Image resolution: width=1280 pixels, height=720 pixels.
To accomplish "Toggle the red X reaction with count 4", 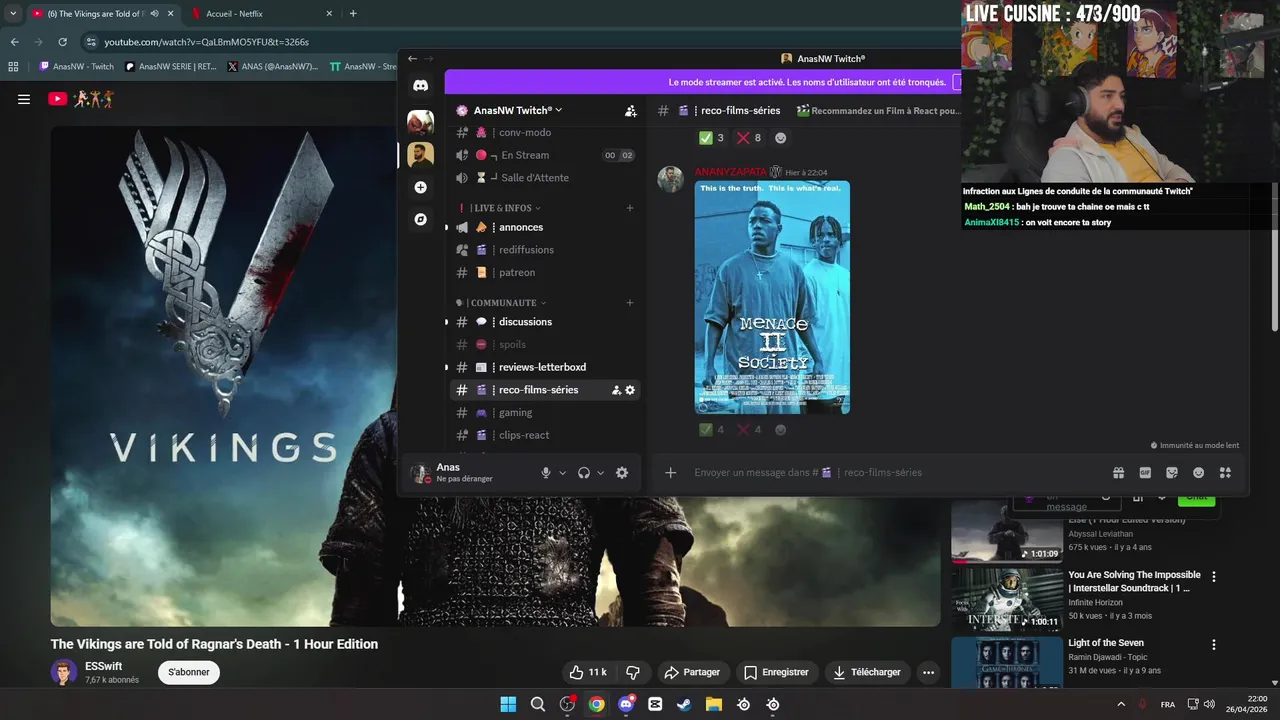I will [749, 430].
